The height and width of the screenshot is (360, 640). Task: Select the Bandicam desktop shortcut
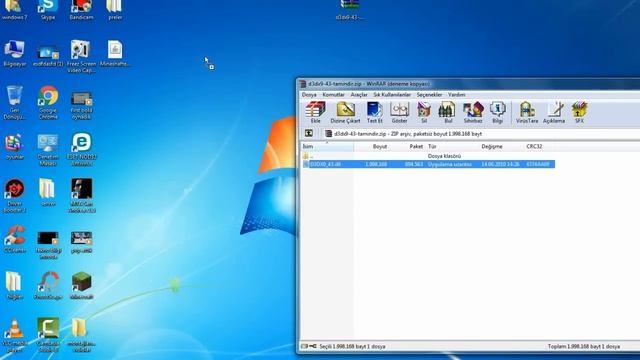(x=81, y=10)
